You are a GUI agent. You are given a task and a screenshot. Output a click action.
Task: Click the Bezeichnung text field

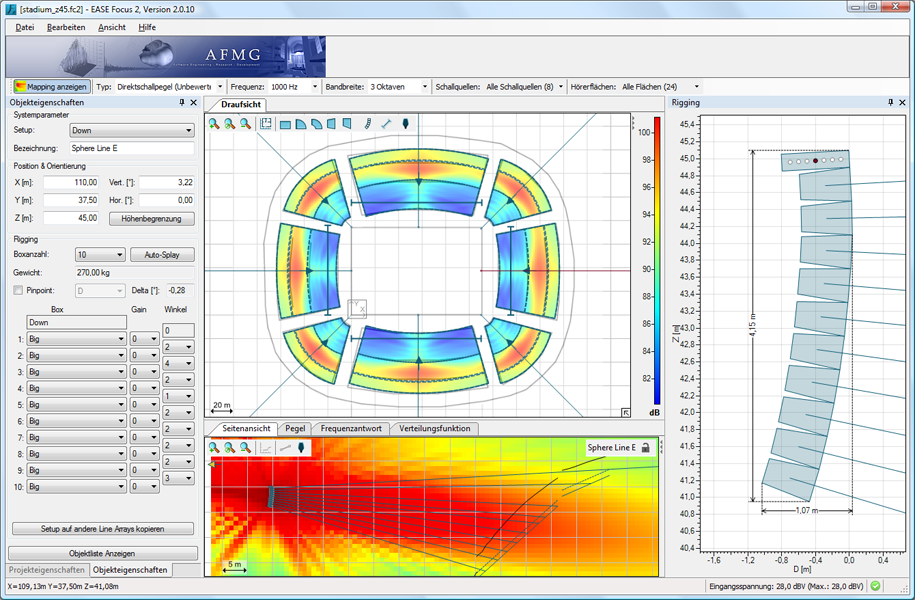(x=132, y=148)
